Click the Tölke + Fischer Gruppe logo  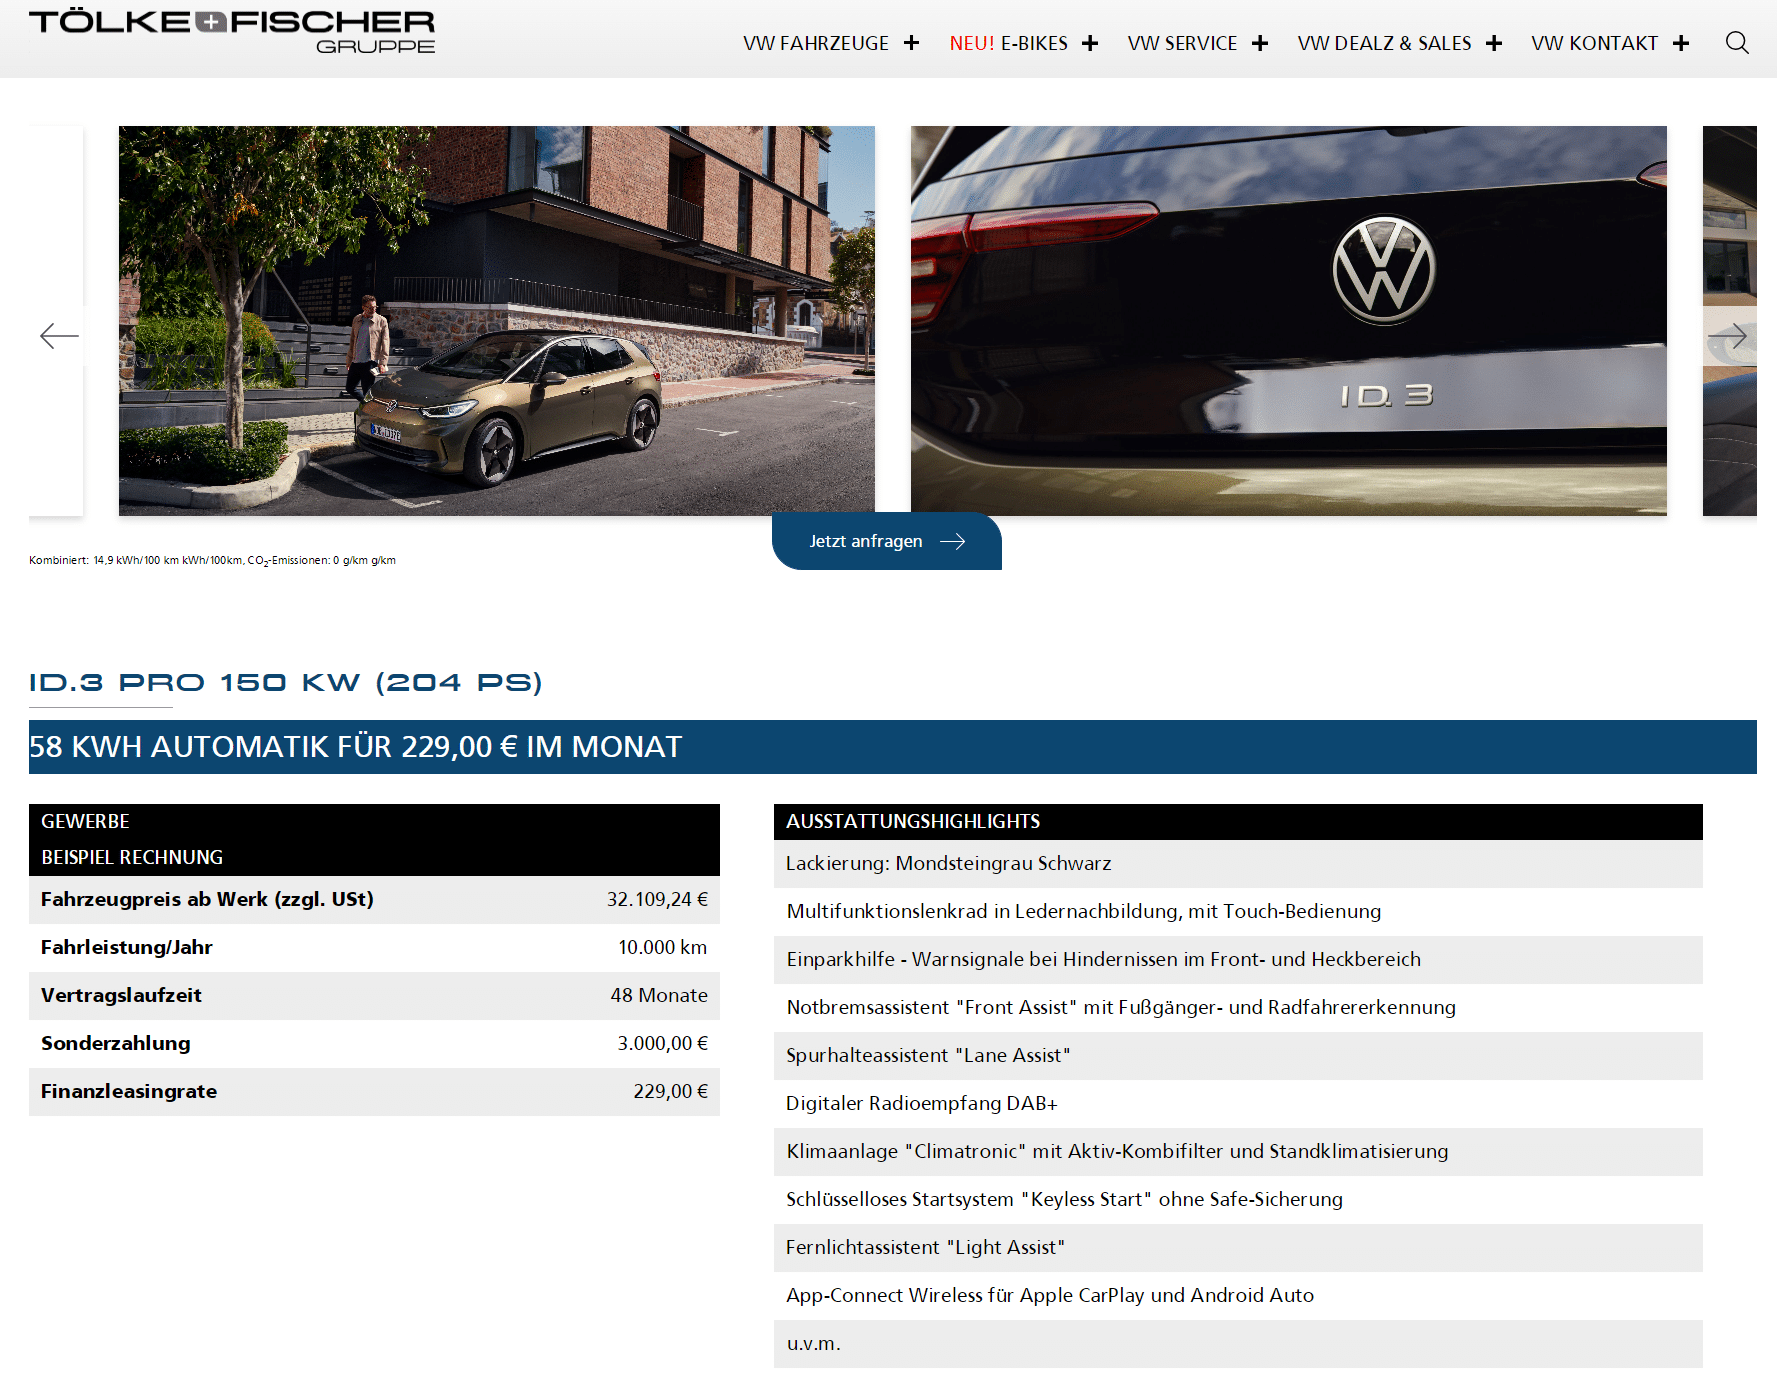[232, 32]
